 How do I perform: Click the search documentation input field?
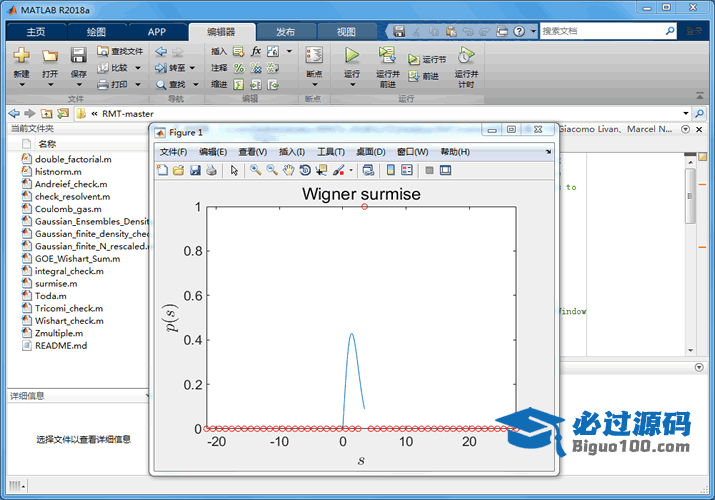point(602,31)
